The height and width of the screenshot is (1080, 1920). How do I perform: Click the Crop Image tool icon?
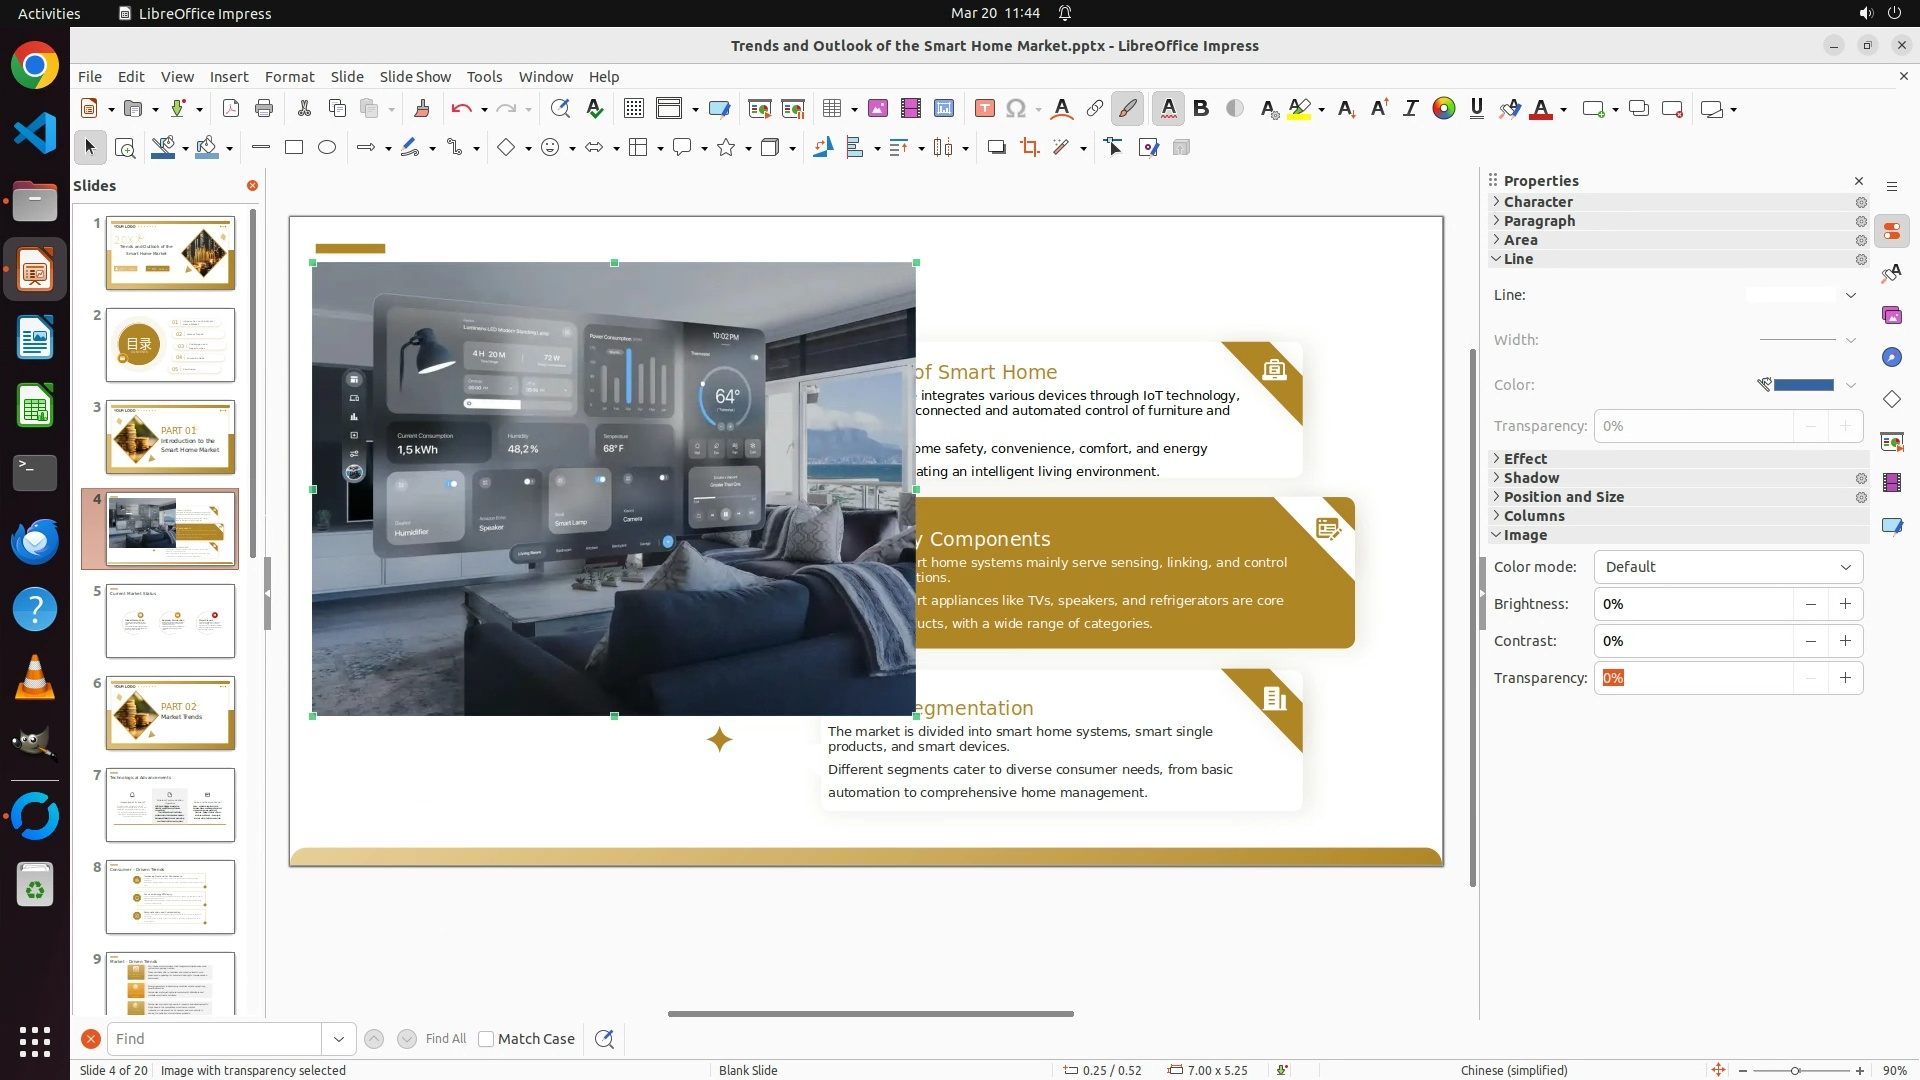point(1029,148)
